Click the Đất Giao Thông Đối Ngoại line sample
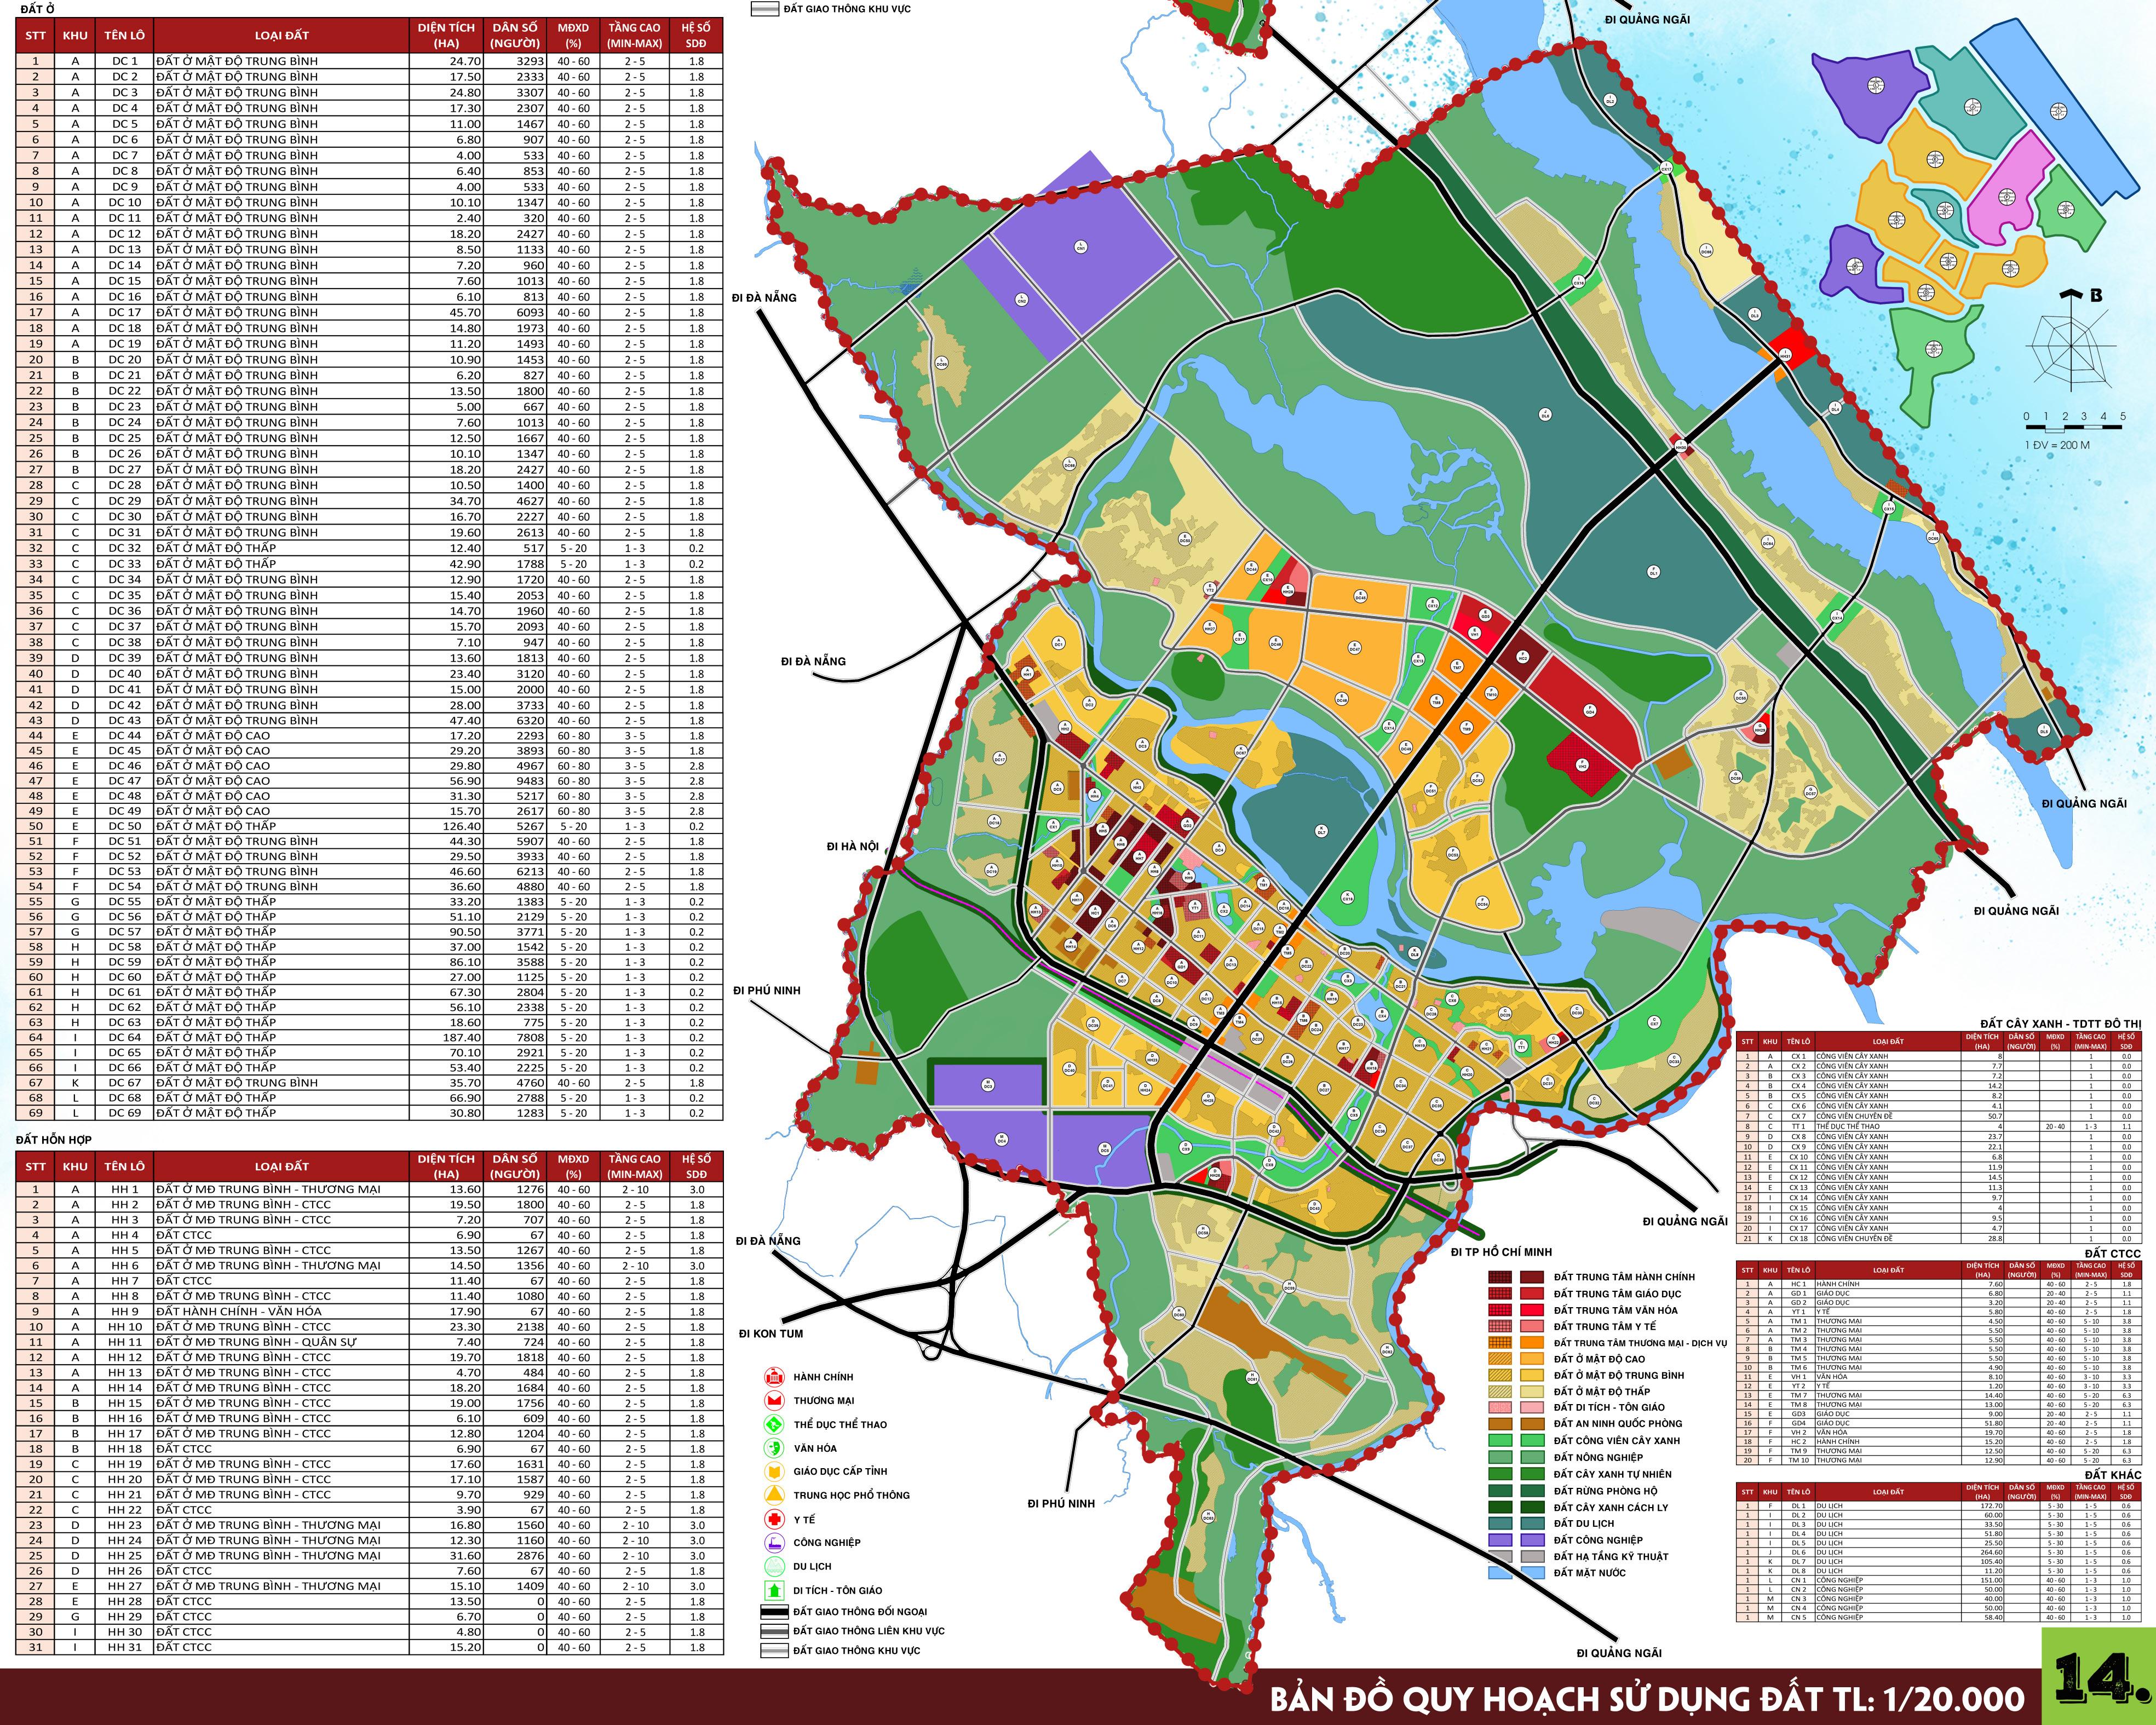The height and width of the screenshot is (1725, 2156). coord(774,1611)
